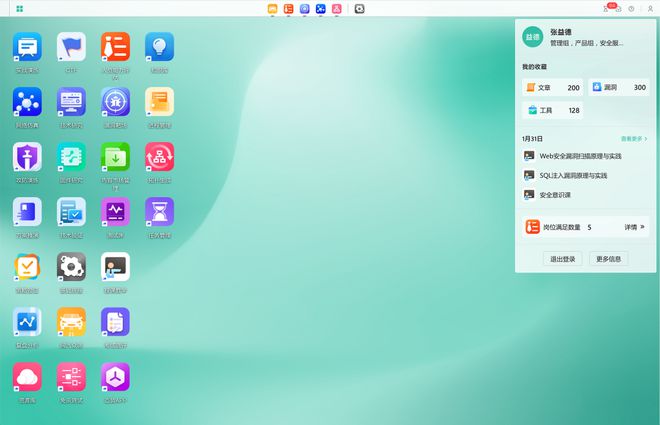Open the purple shield-and-sword desktop app
Viewport: 660px width, 425px height.
click(x=27, y=157)
